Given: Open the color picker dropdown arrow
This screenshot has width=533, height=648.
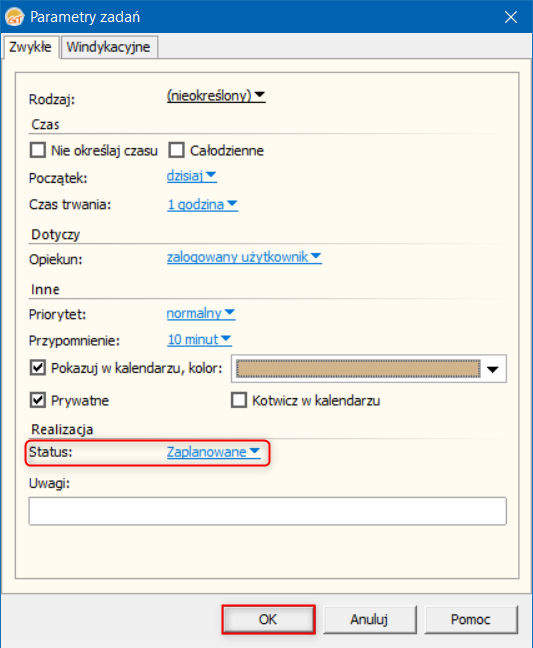Looking at the screenshot, I should 493,369.
